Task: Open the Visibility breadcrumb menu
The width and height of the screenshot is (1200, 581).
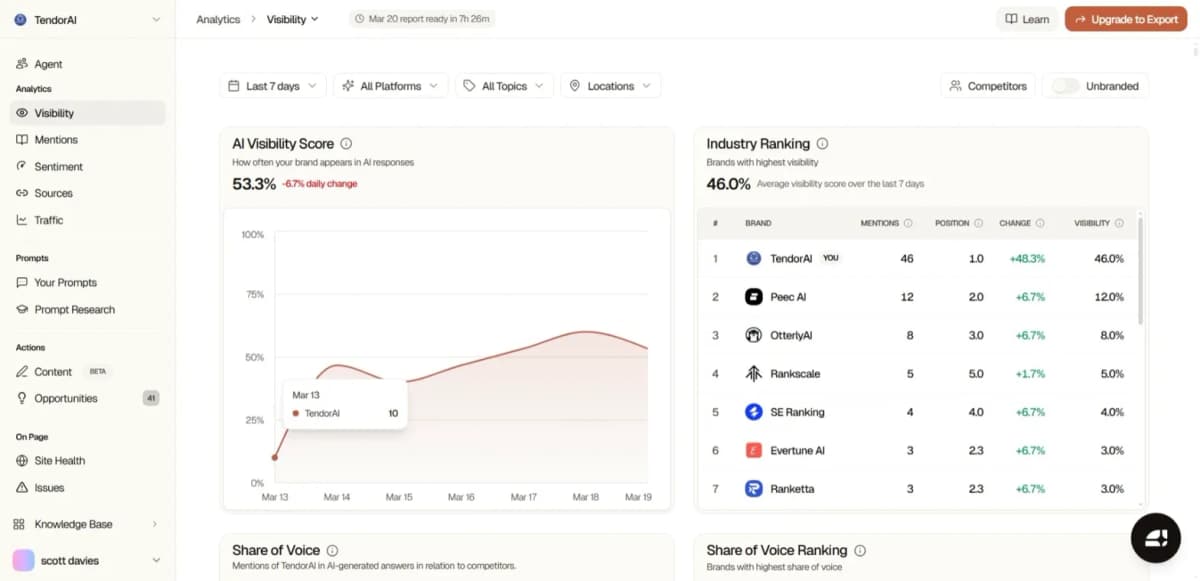Action: pos(292,18)
